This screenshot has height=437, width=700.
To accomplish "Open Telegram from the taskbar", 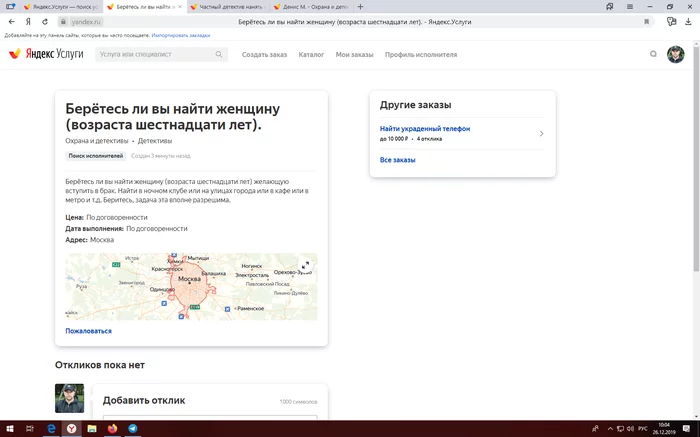I will tap(133, 429).
